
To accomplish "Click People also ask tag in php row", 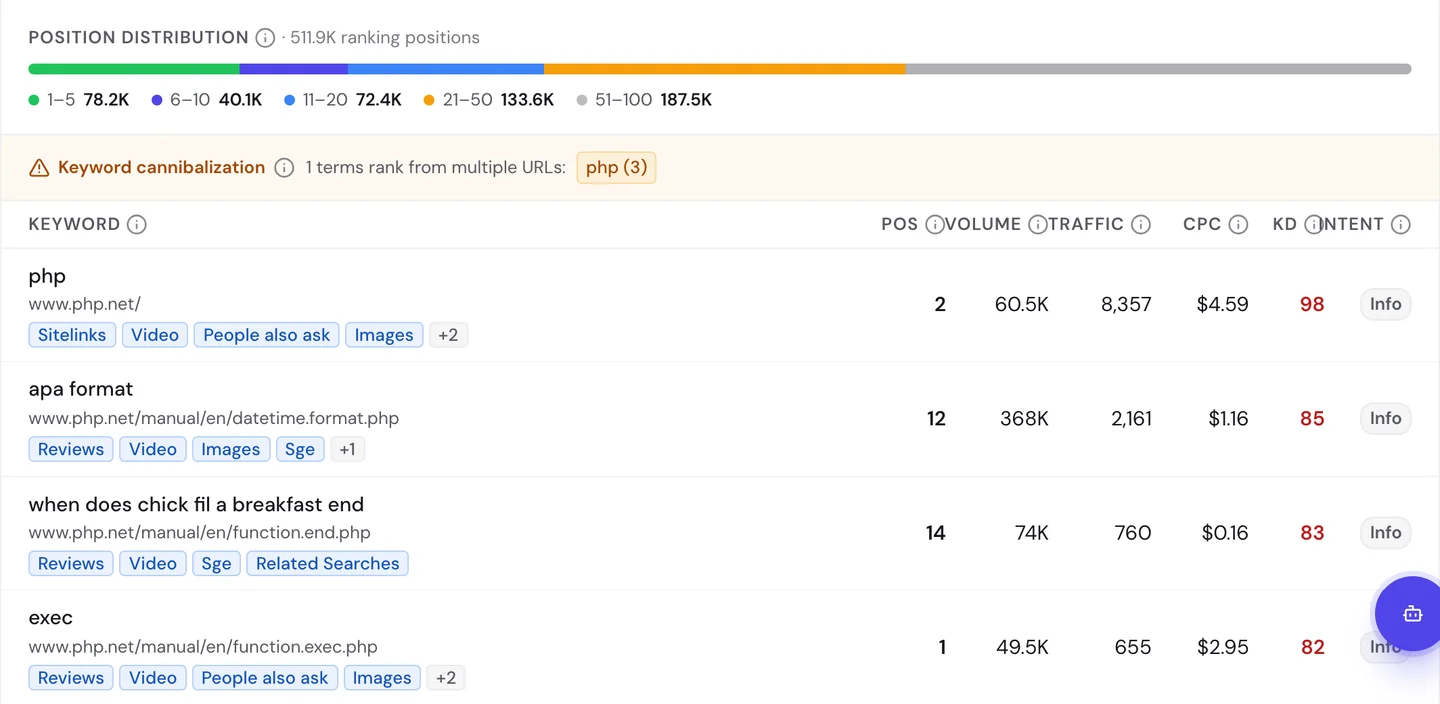I will tap(267, 335).
